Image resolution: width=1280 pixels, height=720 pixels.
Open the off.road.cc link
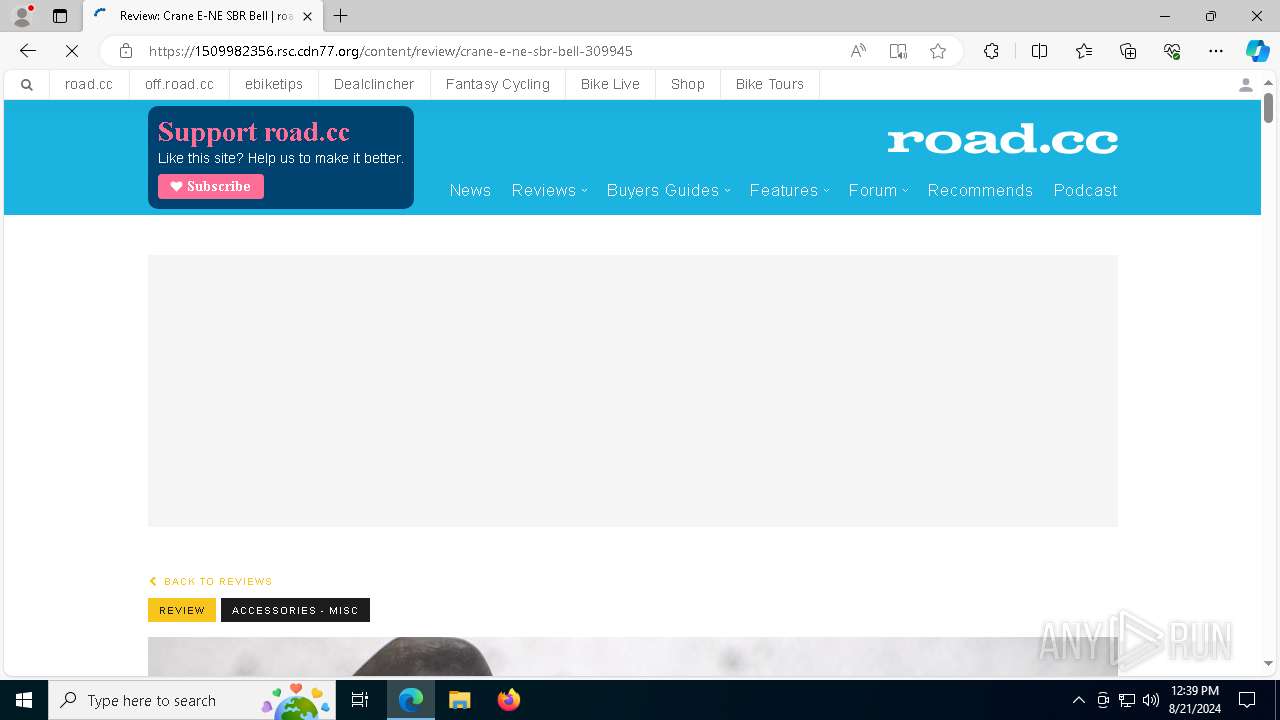click(179, 84)
